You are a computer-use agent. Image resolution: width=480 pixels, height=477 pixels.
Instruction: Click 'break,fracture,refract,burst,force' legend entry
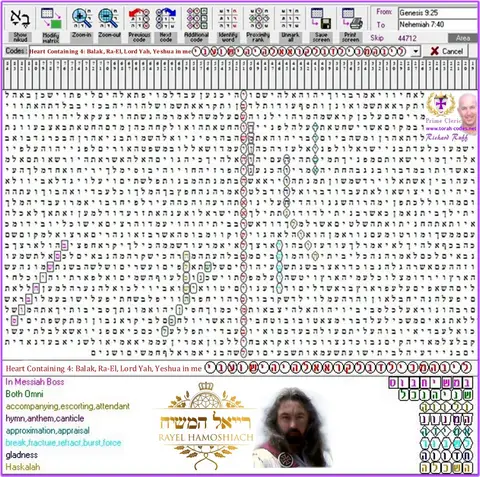point(63,443)
